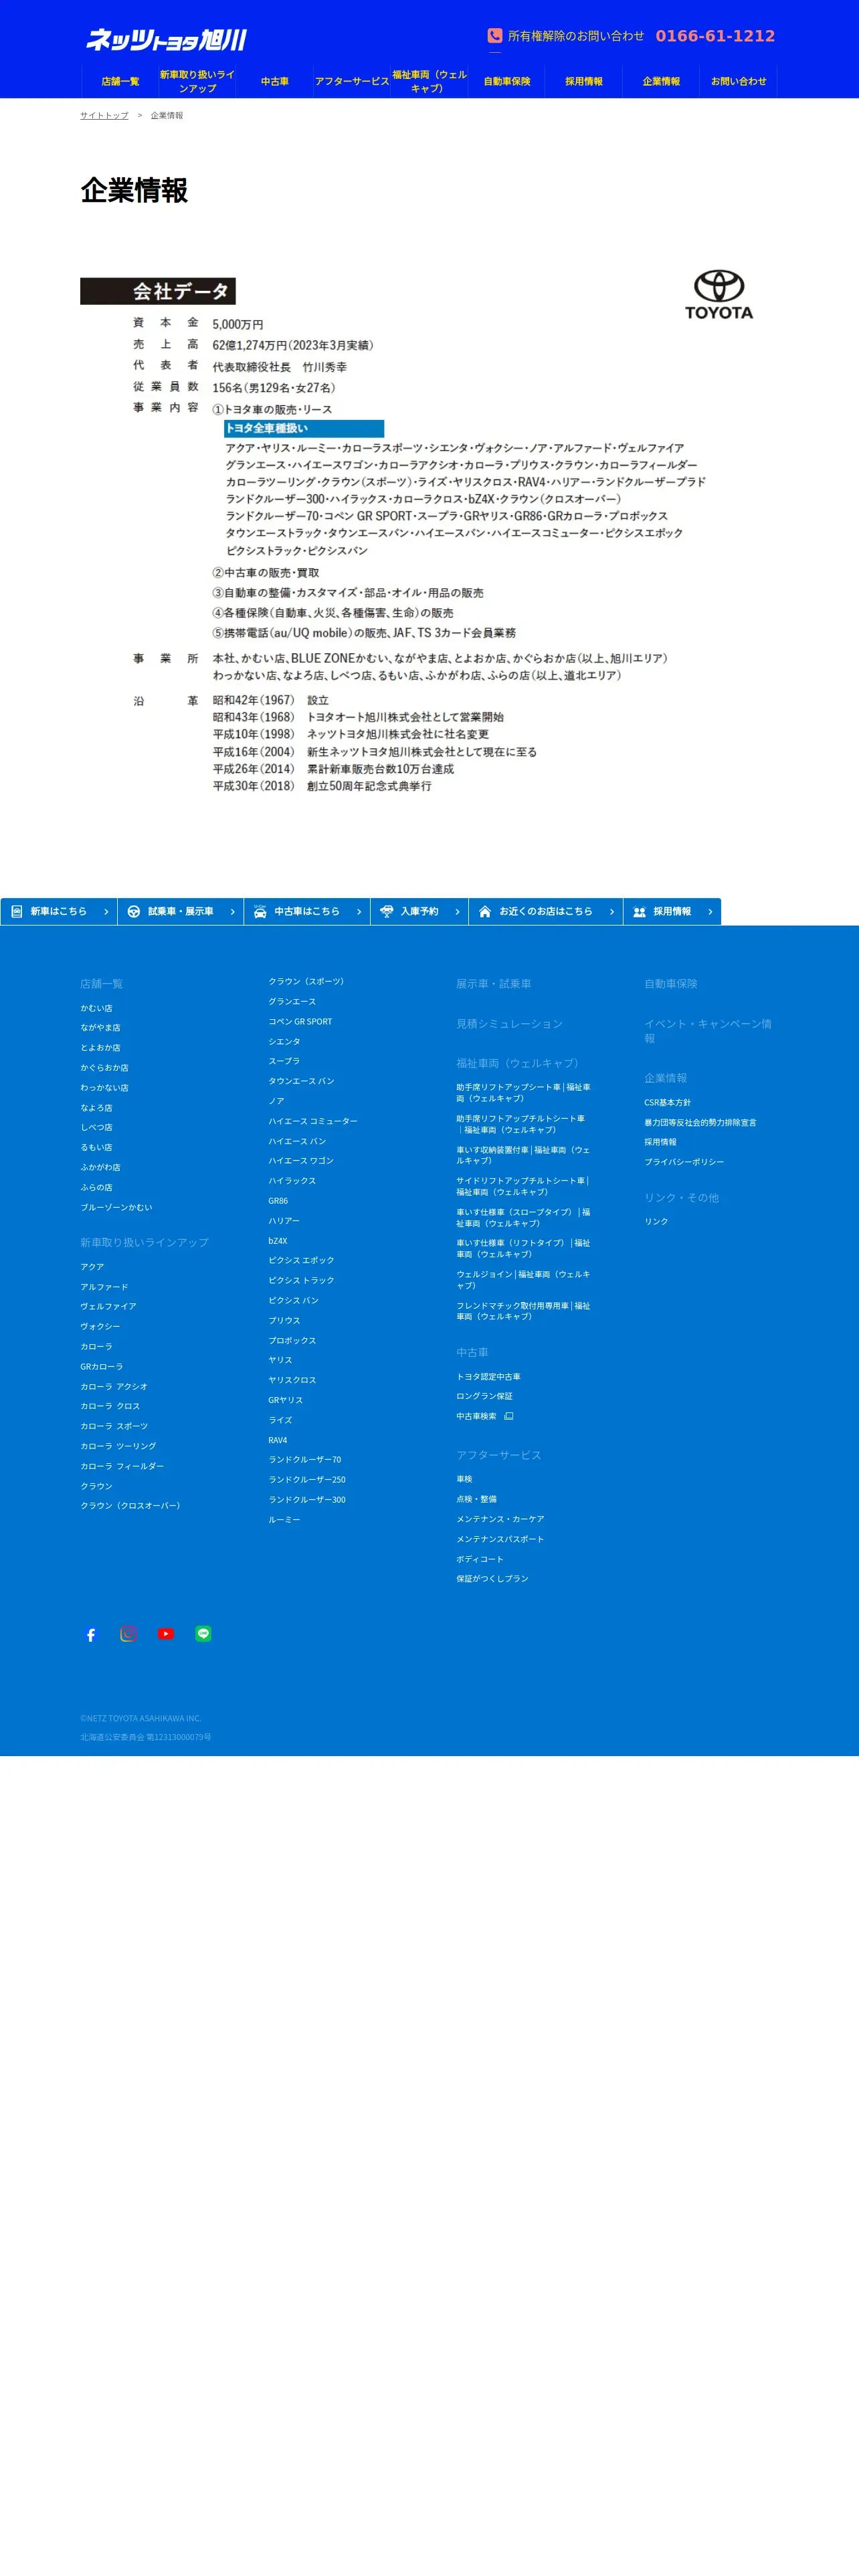Open the プライバシーポリシー footer link
Screen dimensions: 859x2576
(685, 1162)
